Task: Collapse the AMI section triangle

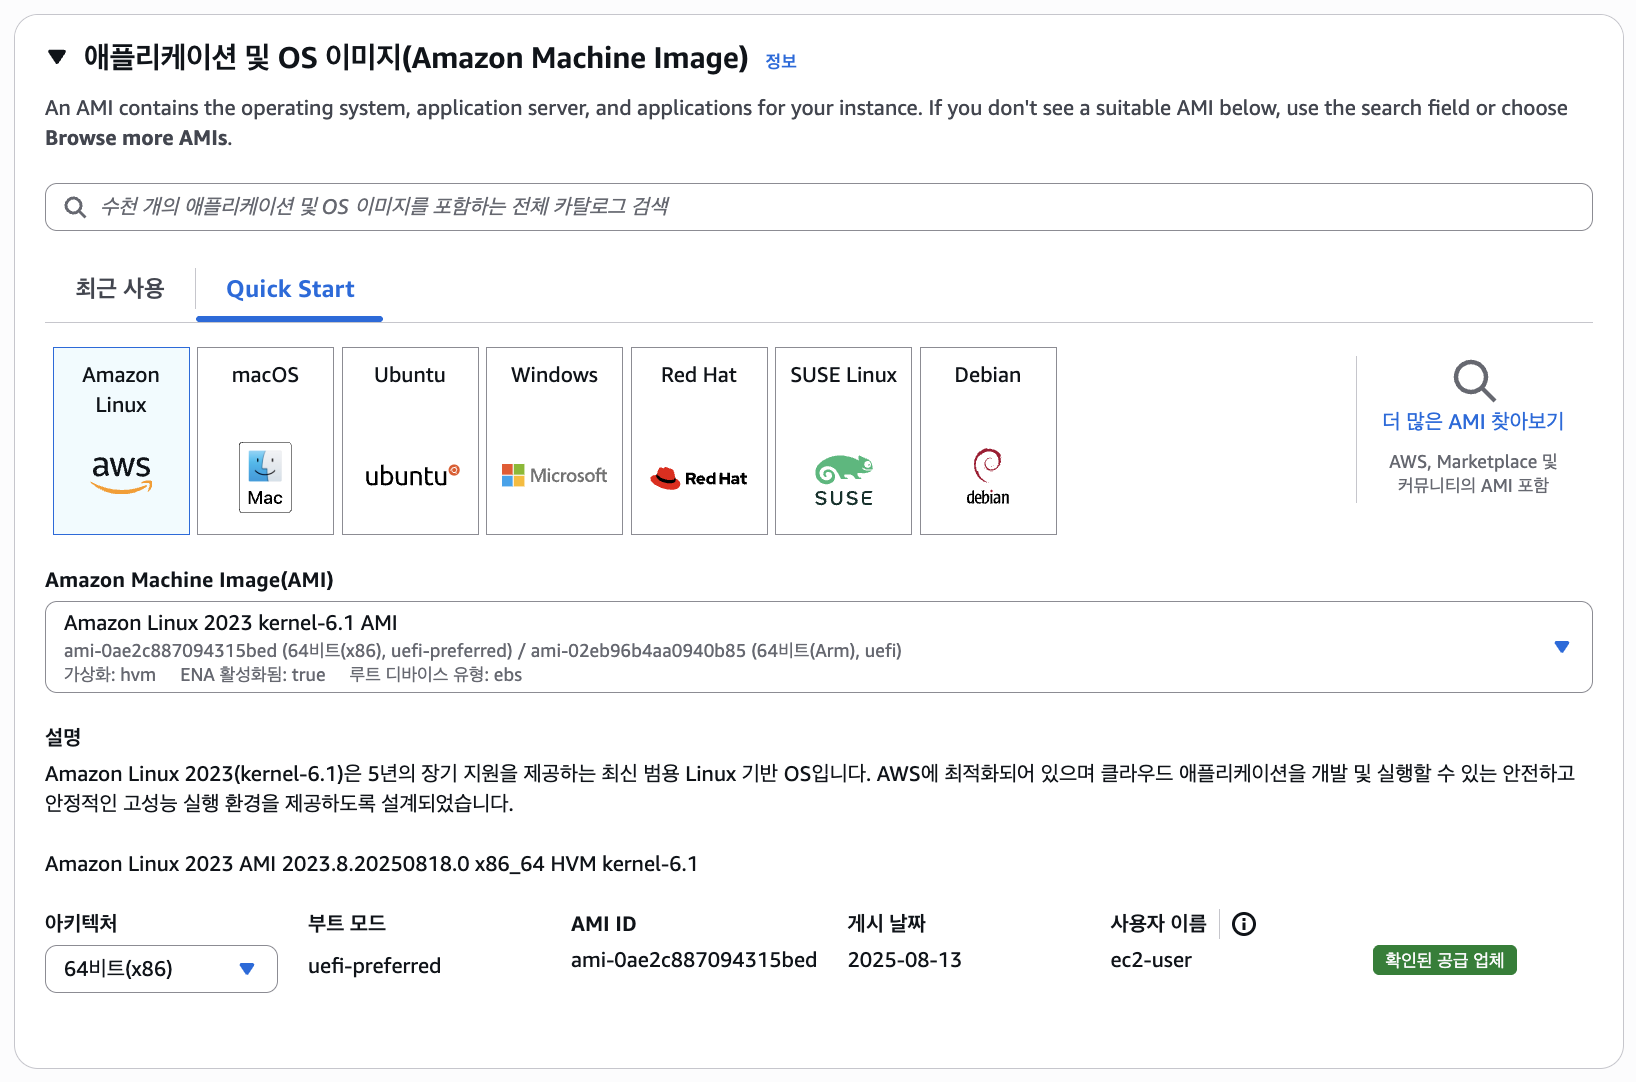Action: [x=57, y=57]
